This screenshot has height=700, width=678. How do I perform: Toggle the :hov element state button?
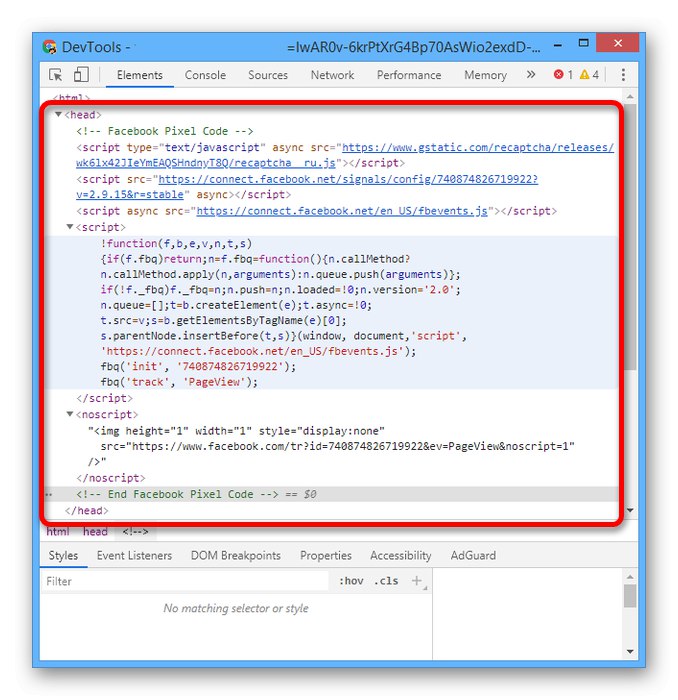[351, 581]
